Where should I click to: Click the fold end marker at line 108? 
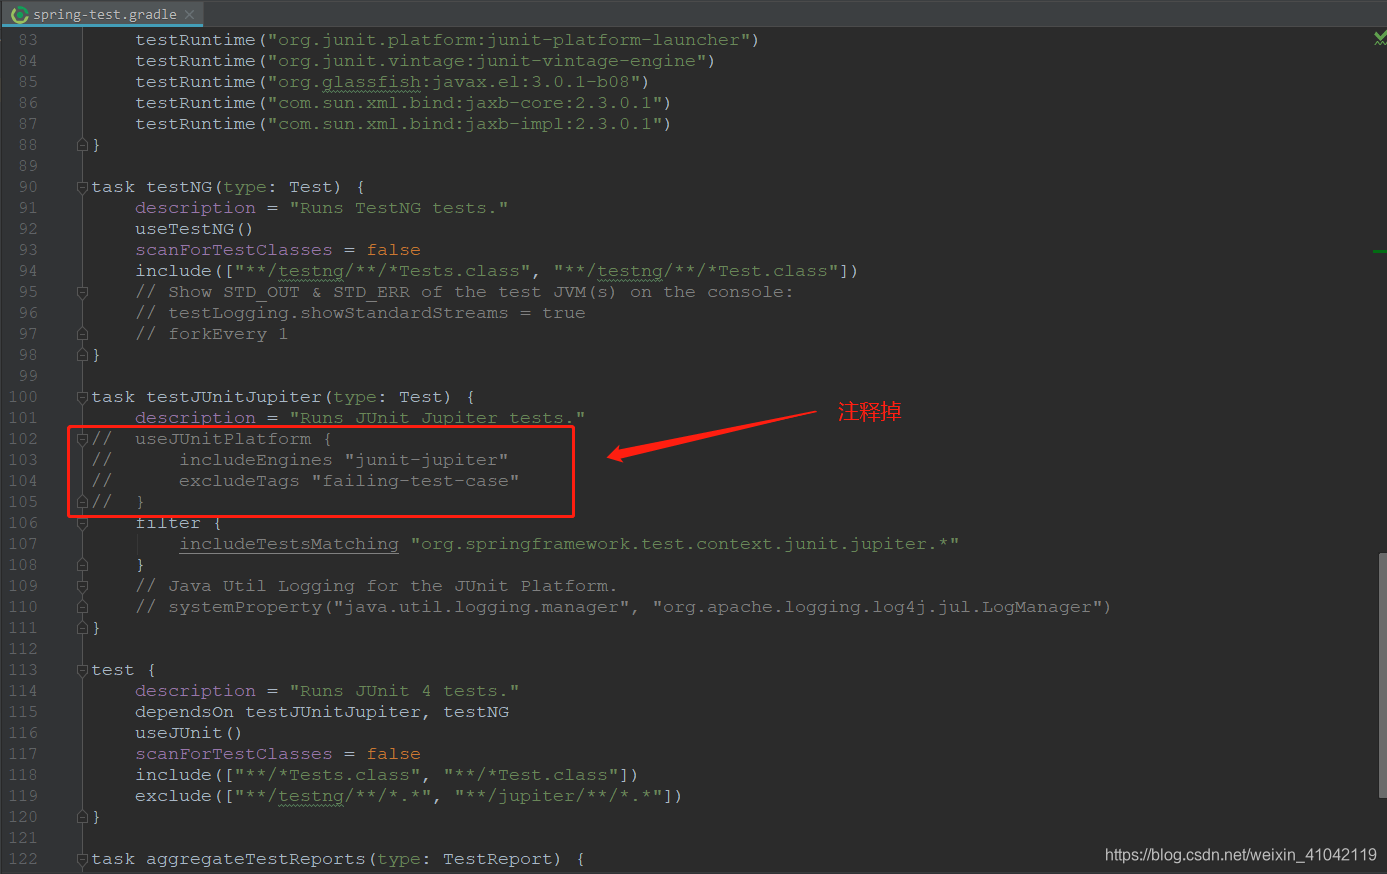pyautogui.click(x=82, y=565)
